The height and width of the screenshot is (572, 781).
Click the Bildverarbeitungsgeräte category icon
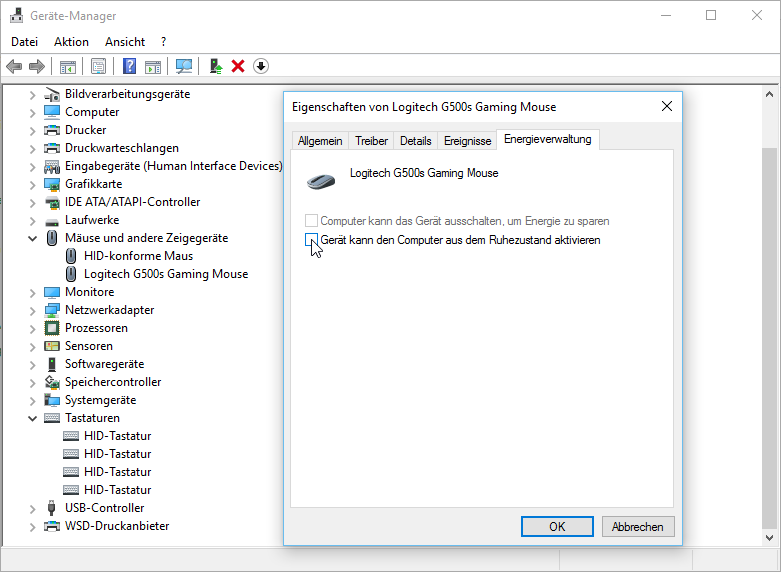(x=52, y=94)
